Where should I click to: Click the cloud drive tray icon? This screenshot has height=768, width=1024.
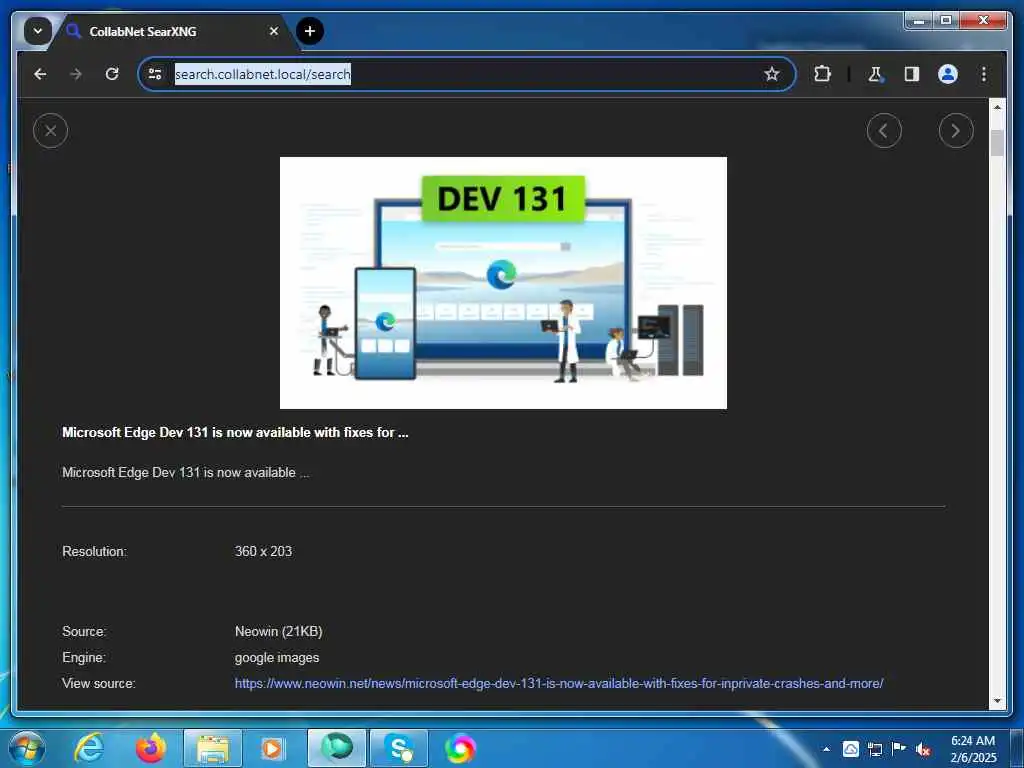click(x=850, y=749)
